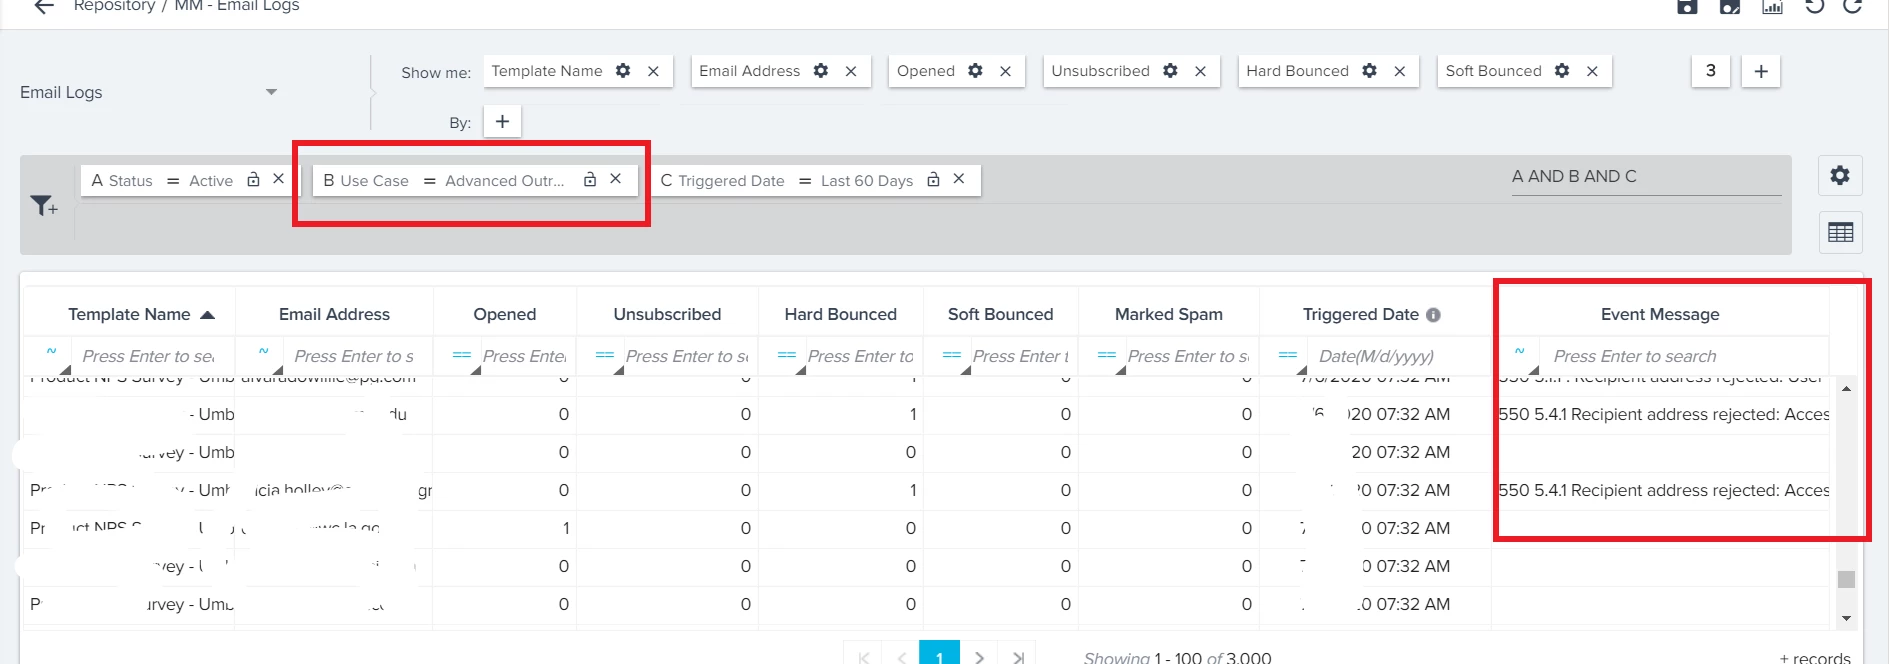Add a new Show me field
1889x664 pixels.
[x=1761, y=71]
